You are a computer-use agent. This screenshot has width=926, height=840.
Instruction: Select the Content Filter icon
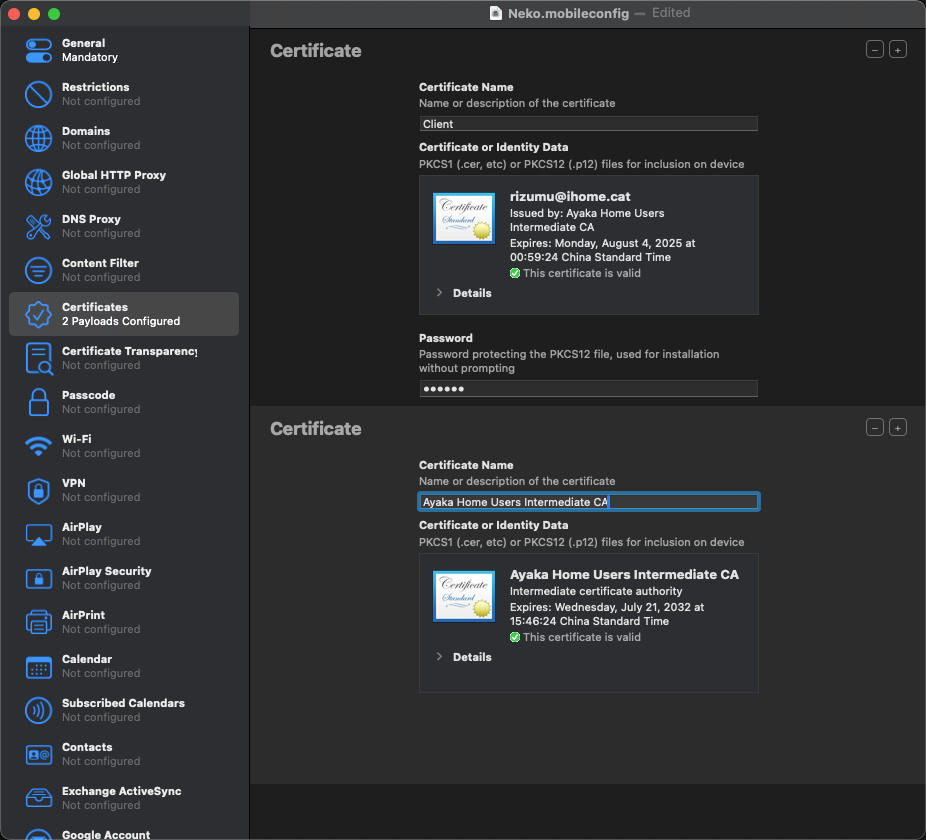click(38, 271)
